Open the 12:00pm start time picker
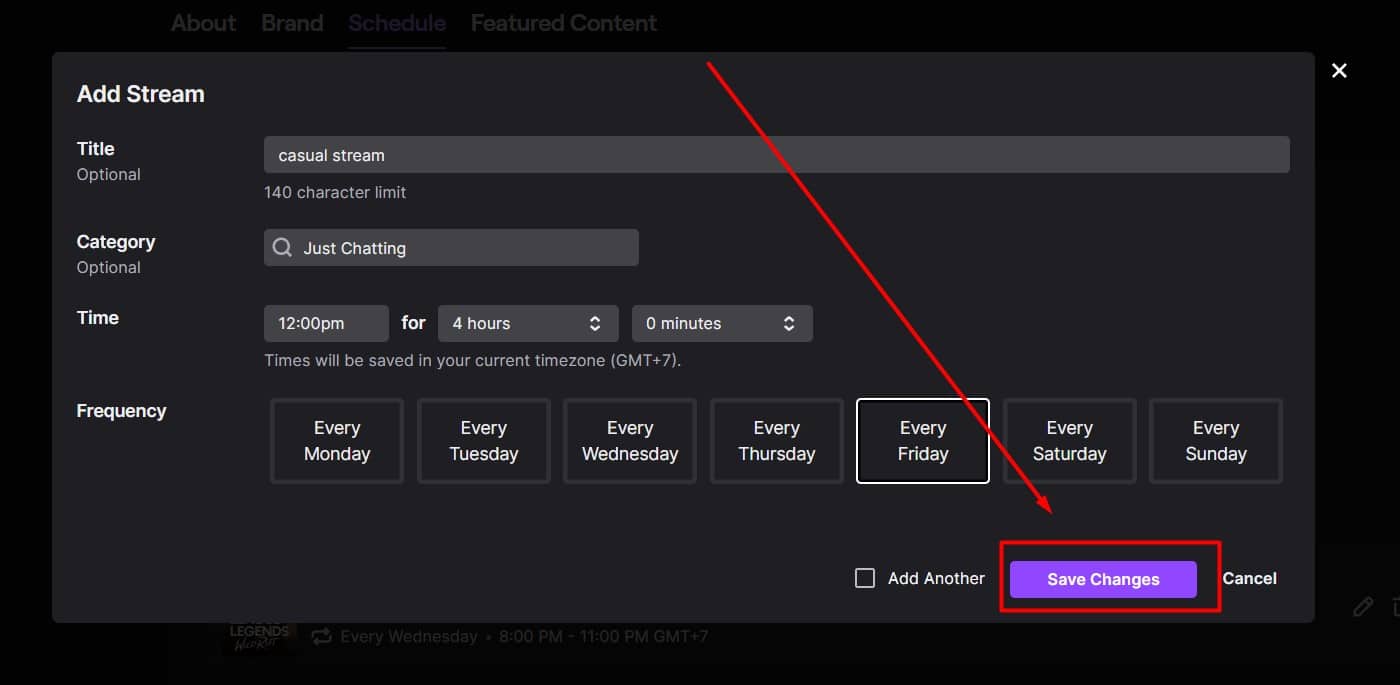Screen dimensions: 1400x685 pos(326,323)
